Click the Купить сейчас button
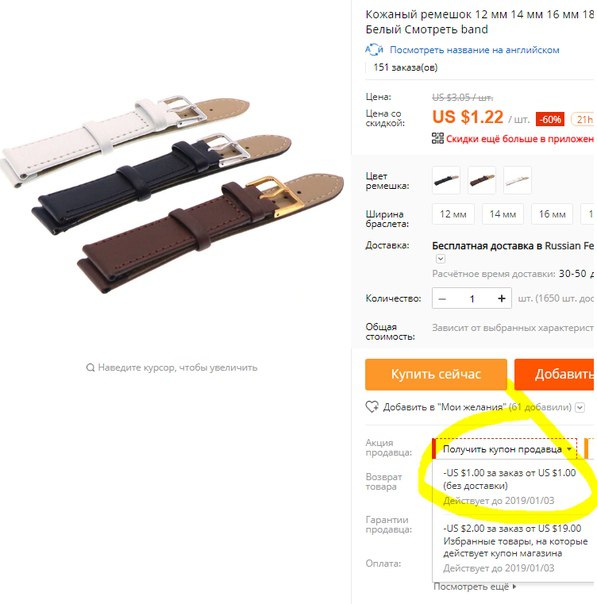This screenshot has width=597, height=604. click(436, 374)
